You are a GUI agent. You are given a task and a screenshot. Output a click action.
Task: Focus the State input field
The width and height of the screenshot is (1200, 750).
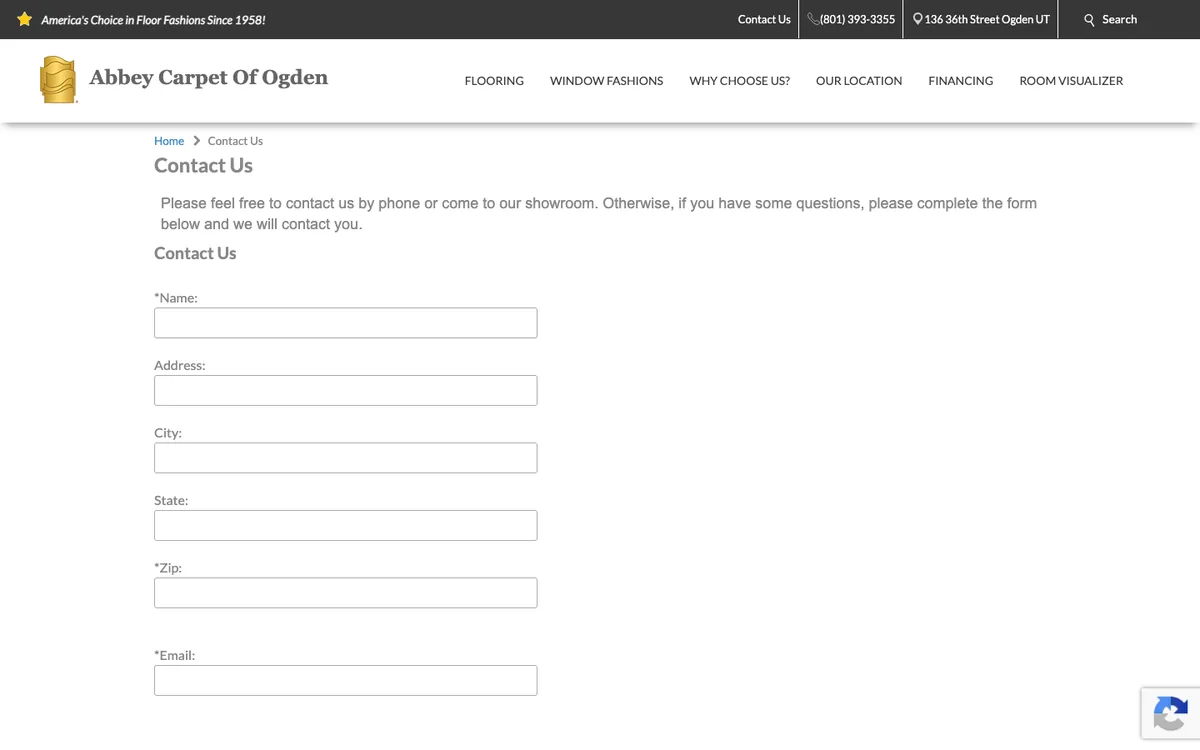345,525
